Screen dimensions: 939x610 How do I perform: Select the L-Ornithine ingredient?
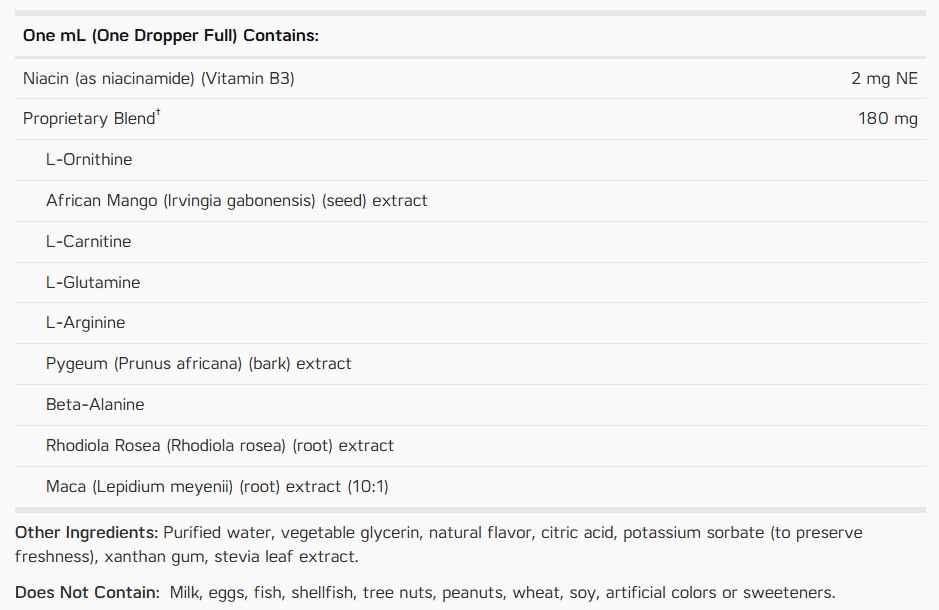89,160
